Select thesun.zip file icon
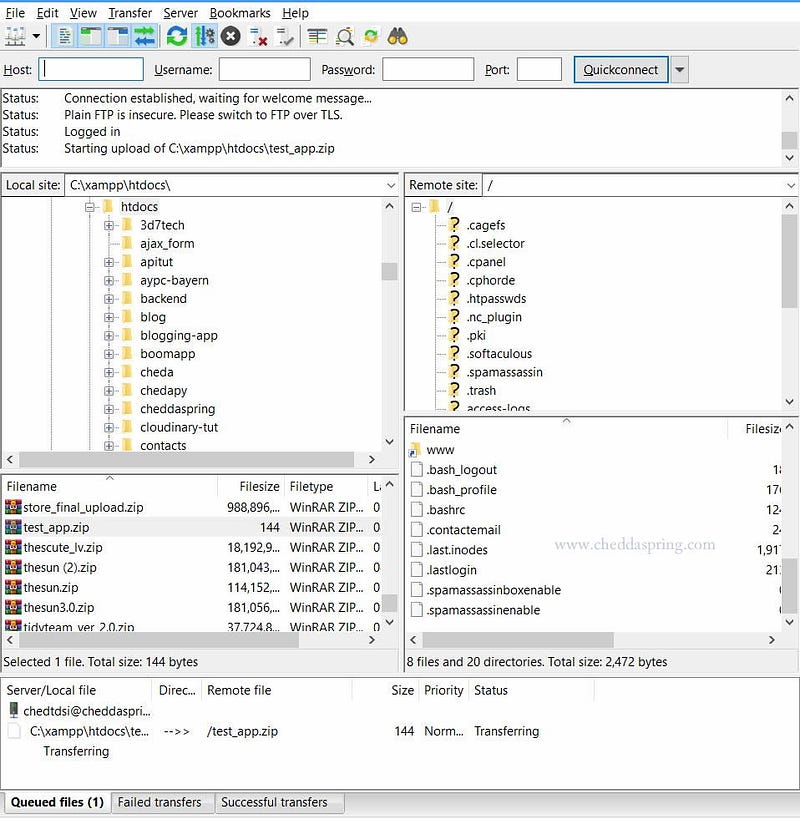 (x=13, y=587)
